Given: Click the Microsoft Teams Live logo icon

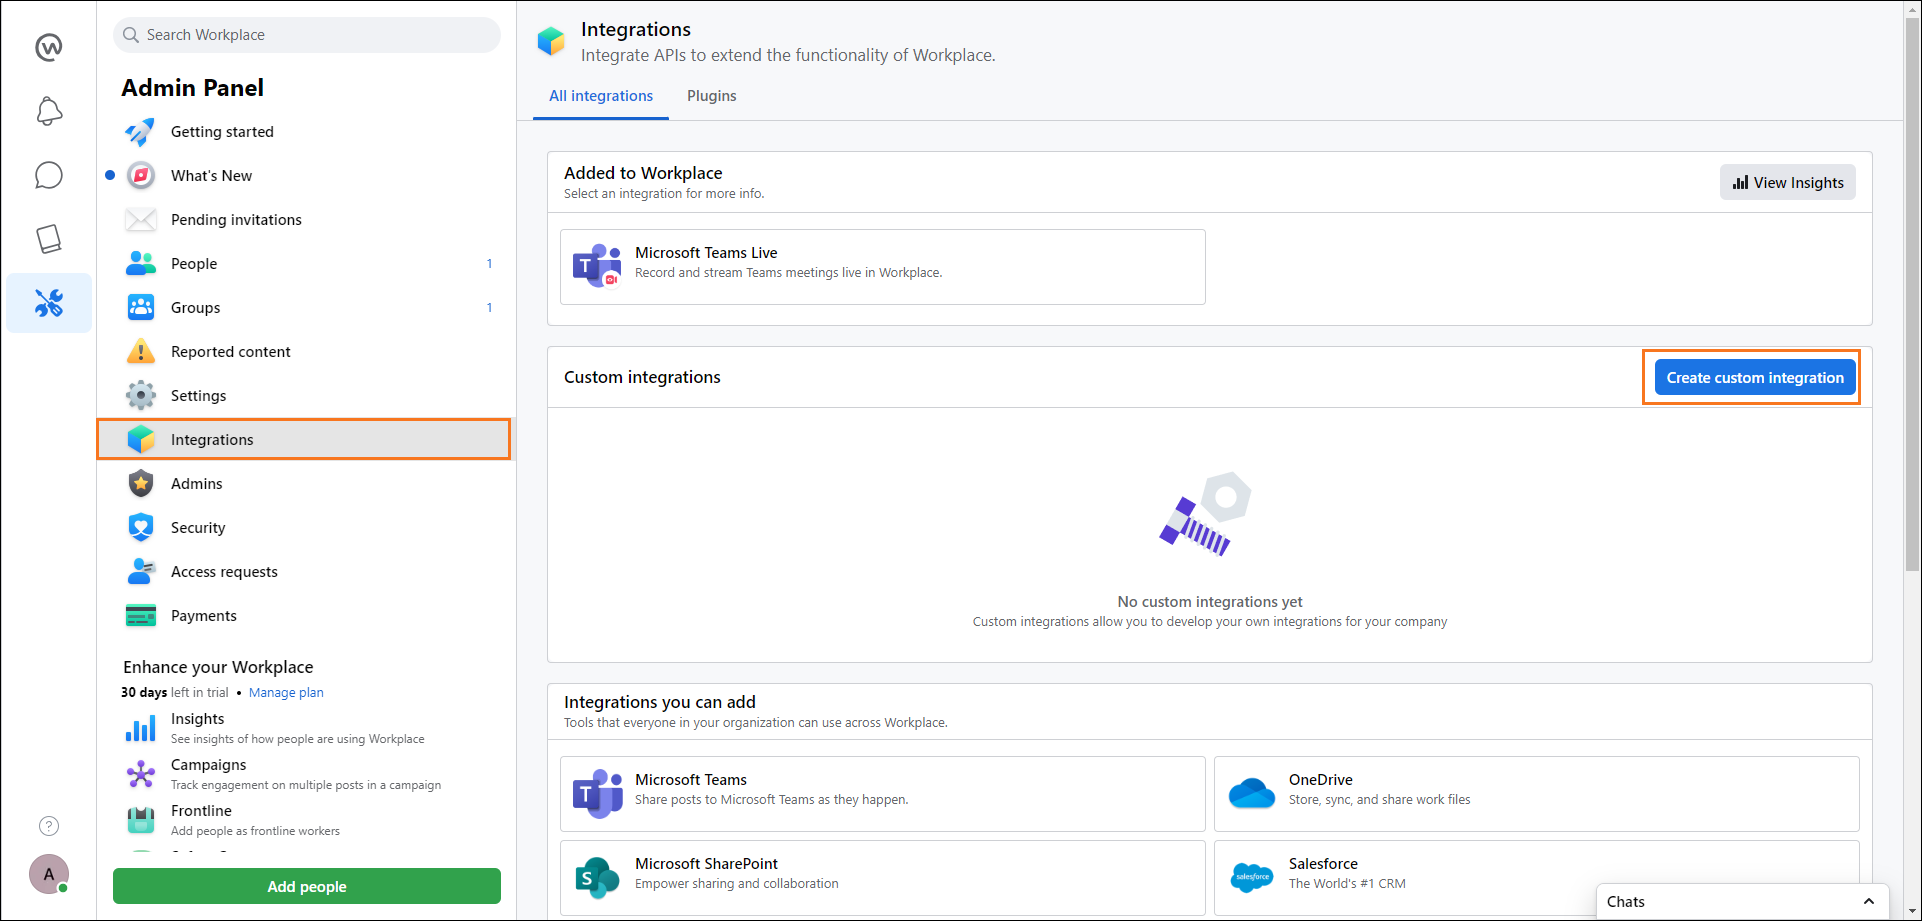Looking at the screenshot, I should pyautogui.click(x=597, y=266).
